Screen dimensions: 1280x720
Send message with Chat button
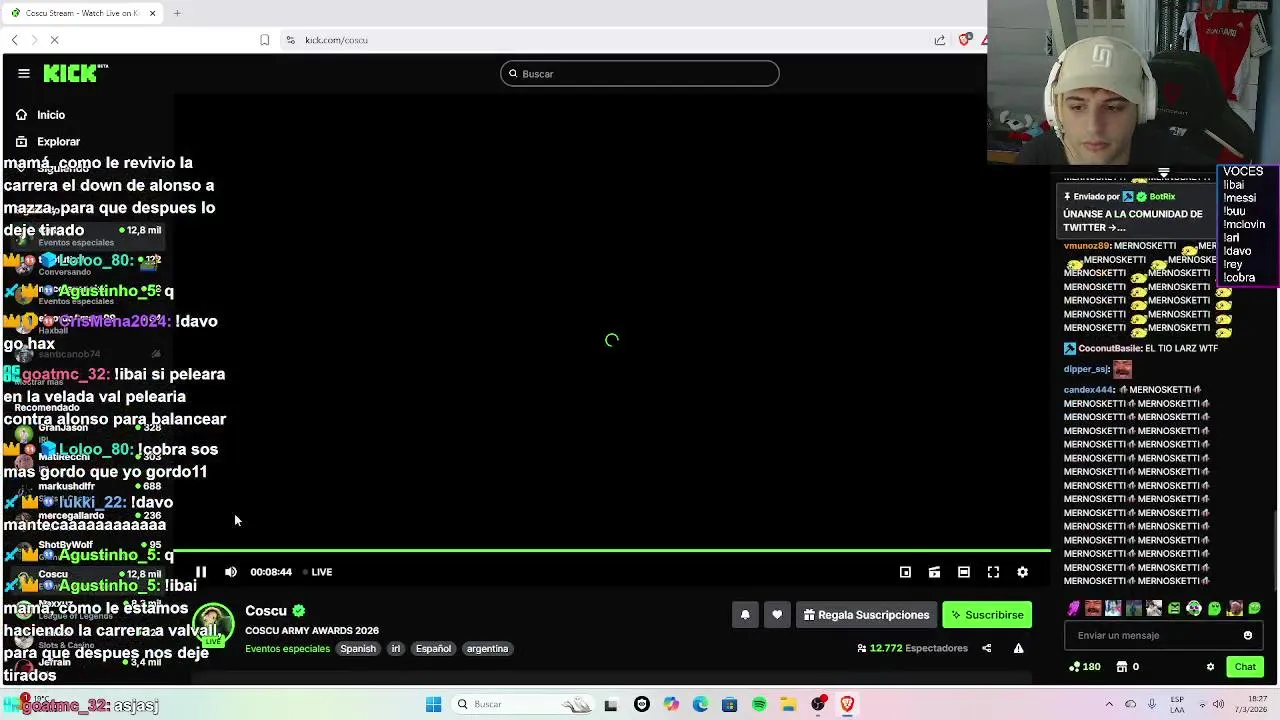[x=1245, y=667]
